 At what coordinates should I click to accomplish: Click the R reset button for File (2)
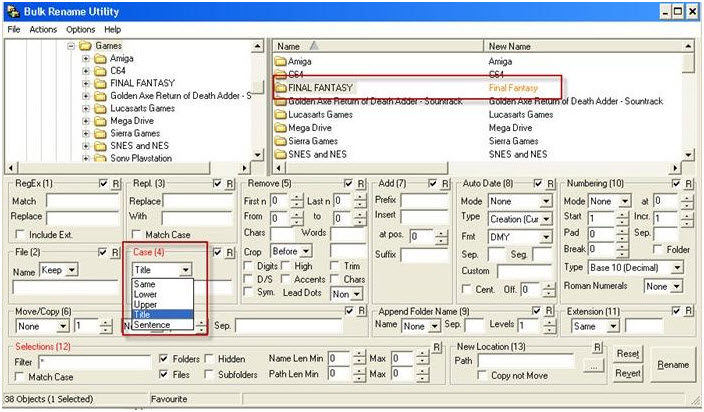(x=115, y=252)
